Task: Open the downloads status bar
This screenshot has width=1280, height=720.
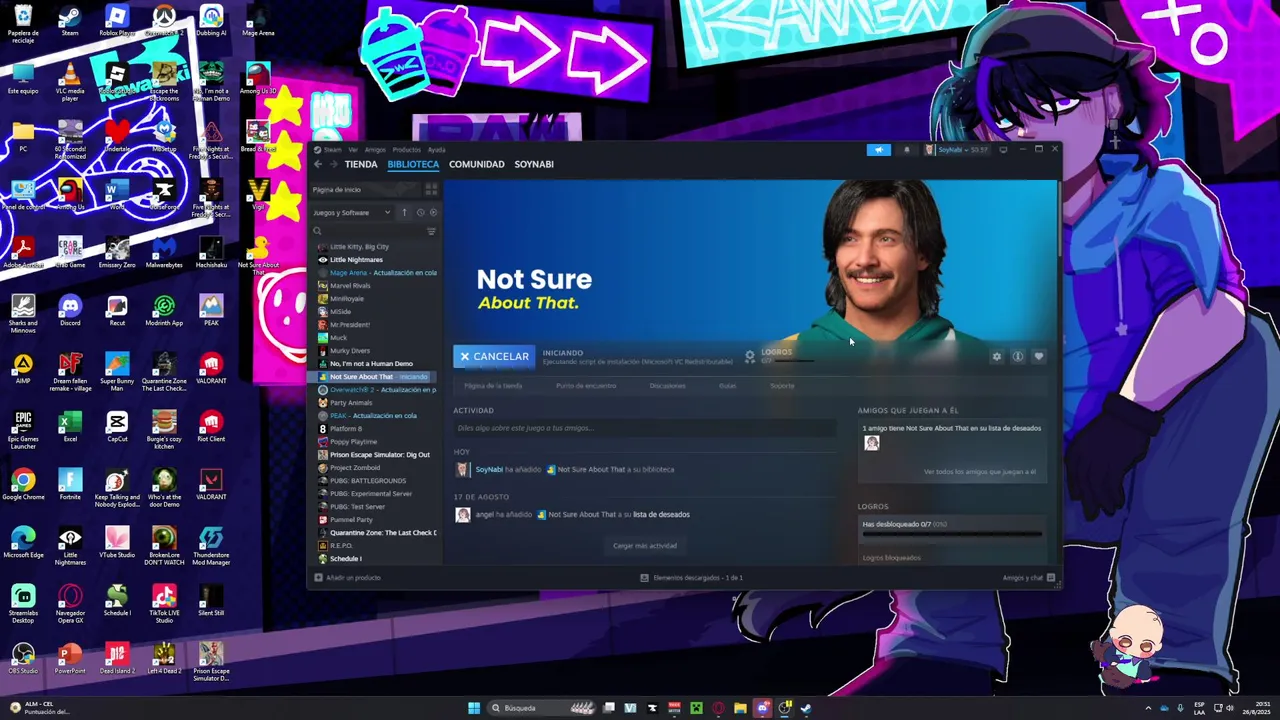Action: pyautogui.click(x=692, y=578)
